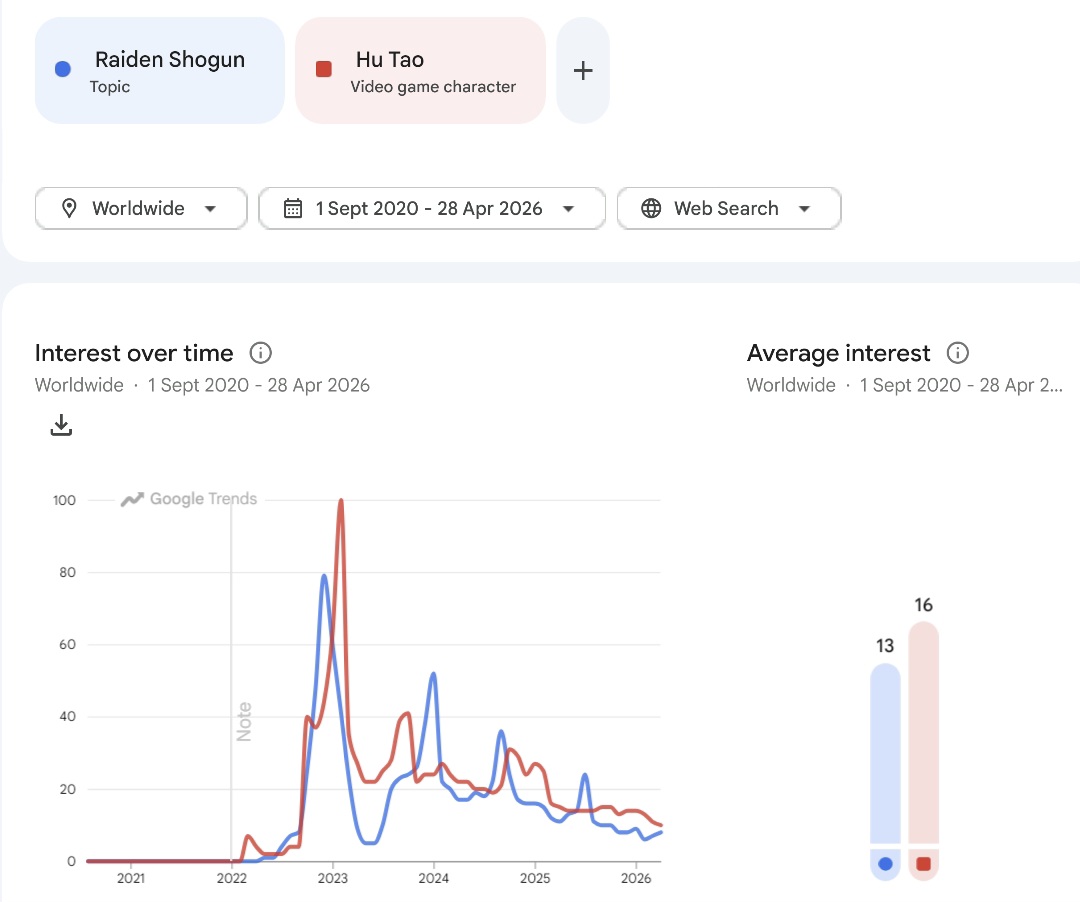1080x902 pixels.
Task: Click the 2026 label on the x-axis
Action: point(636,878)
